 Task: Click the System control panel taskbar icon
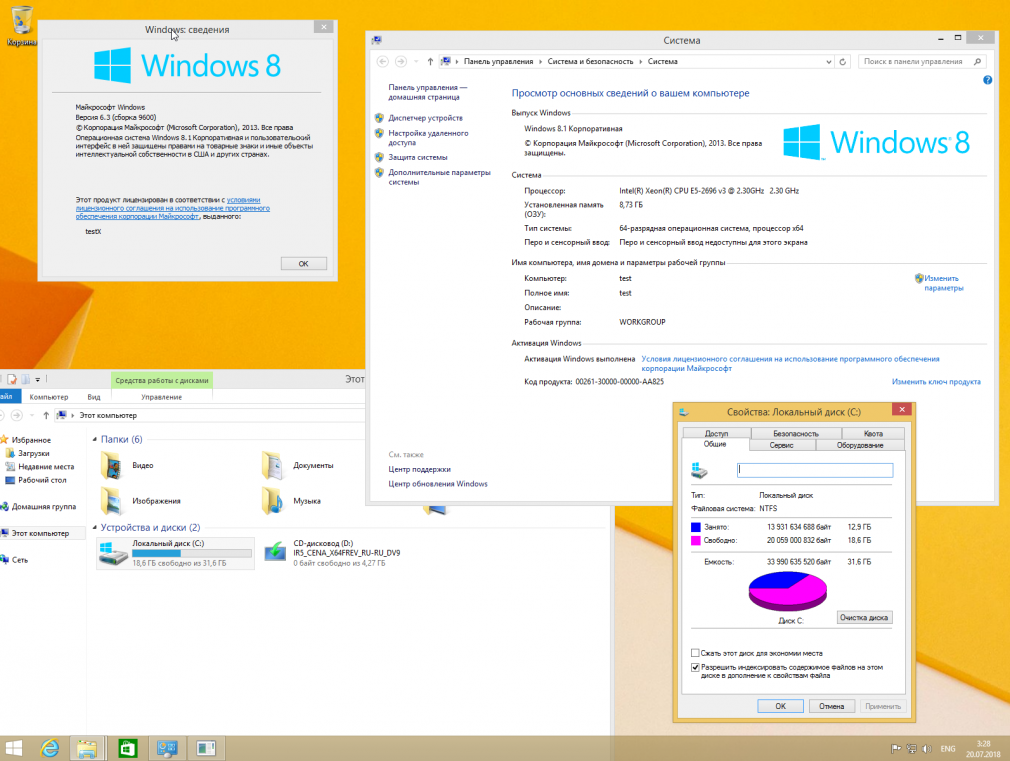(167, 748)
